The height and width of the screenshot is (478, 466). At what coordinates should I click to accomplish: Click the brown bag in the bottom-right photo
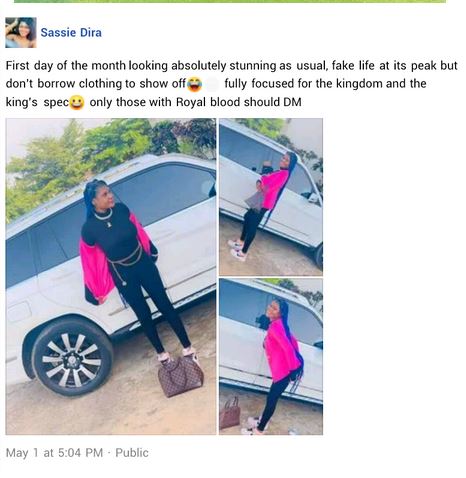pyautogui.click(x=230, y=413)
